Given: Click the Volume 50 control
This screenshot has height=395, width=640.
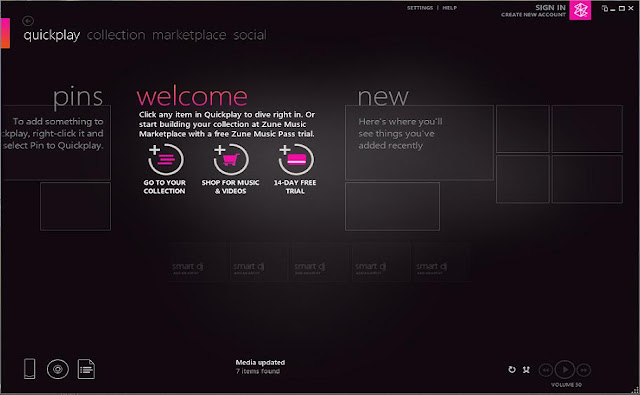Looking at the screenshot, I should pos(566,385).
